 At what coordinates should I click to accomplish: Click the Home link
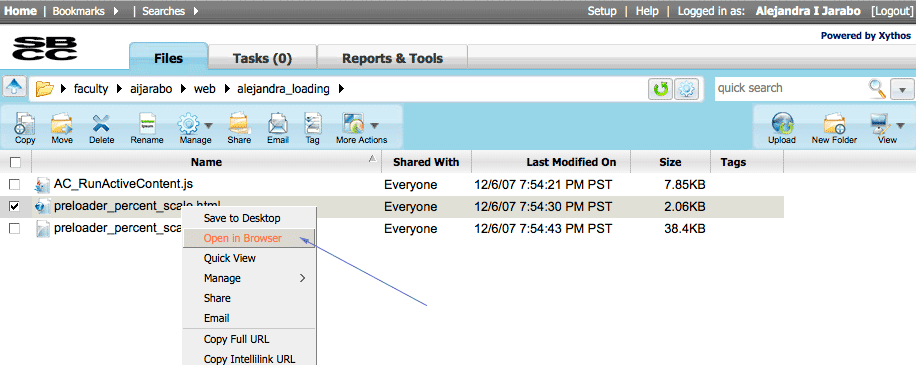(x=20, y=11)
